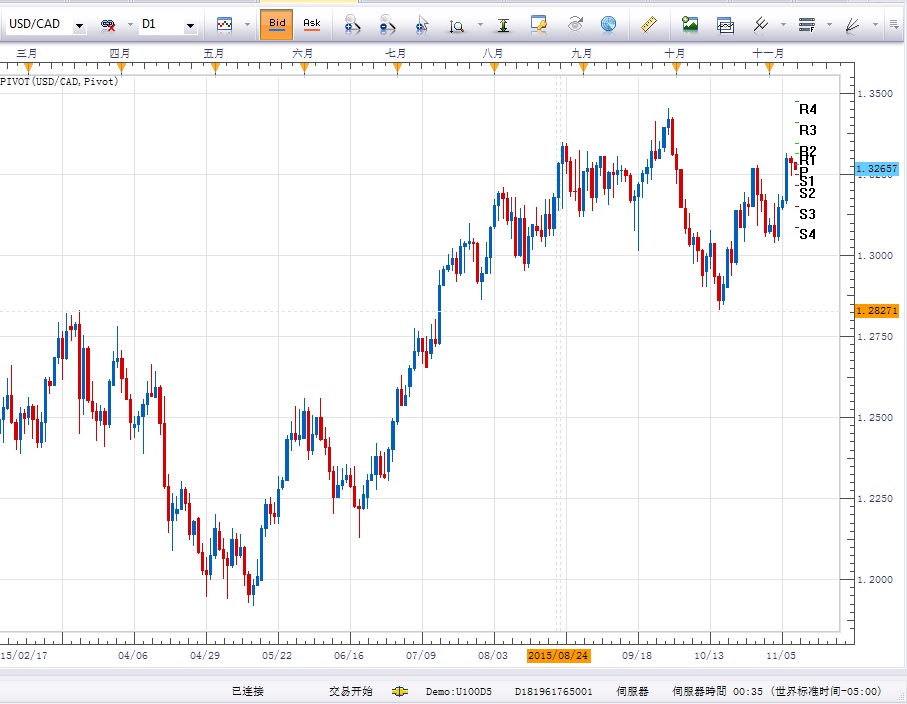Click the add picture icon
The image size is (907, 704).
(690, 24)
